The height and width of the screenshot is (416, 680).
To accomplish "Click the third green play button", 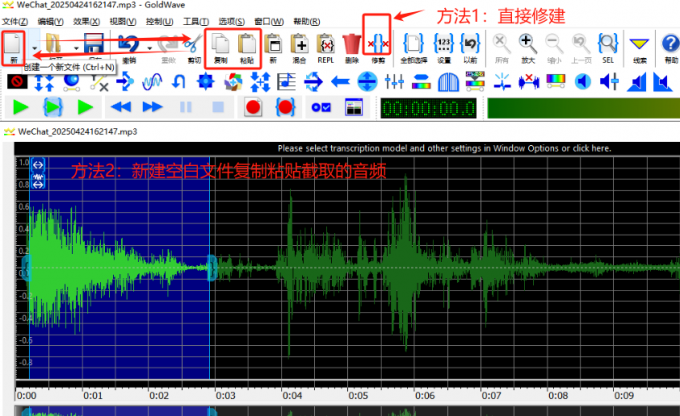I will [85, 107].
